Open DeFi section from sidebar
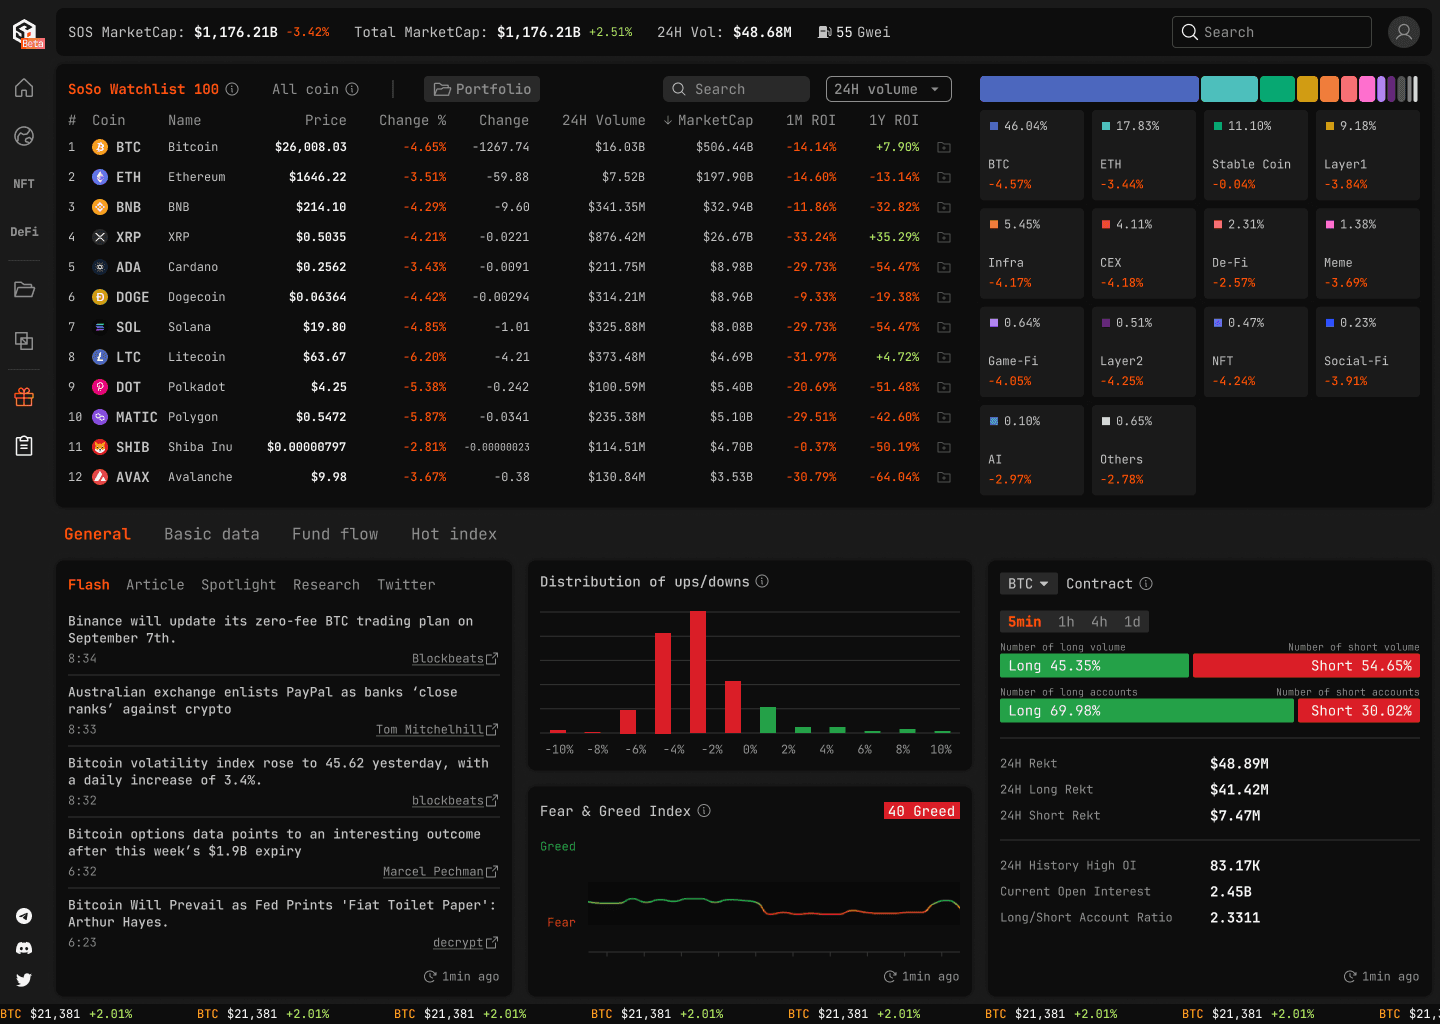This screenshot has height=1024, width=1440. pyautogui.click(x=24, y=232)
